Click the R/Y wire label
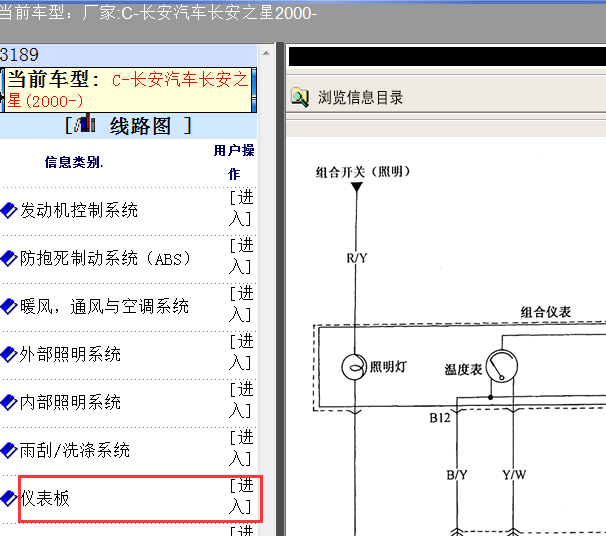 (356, 258)
